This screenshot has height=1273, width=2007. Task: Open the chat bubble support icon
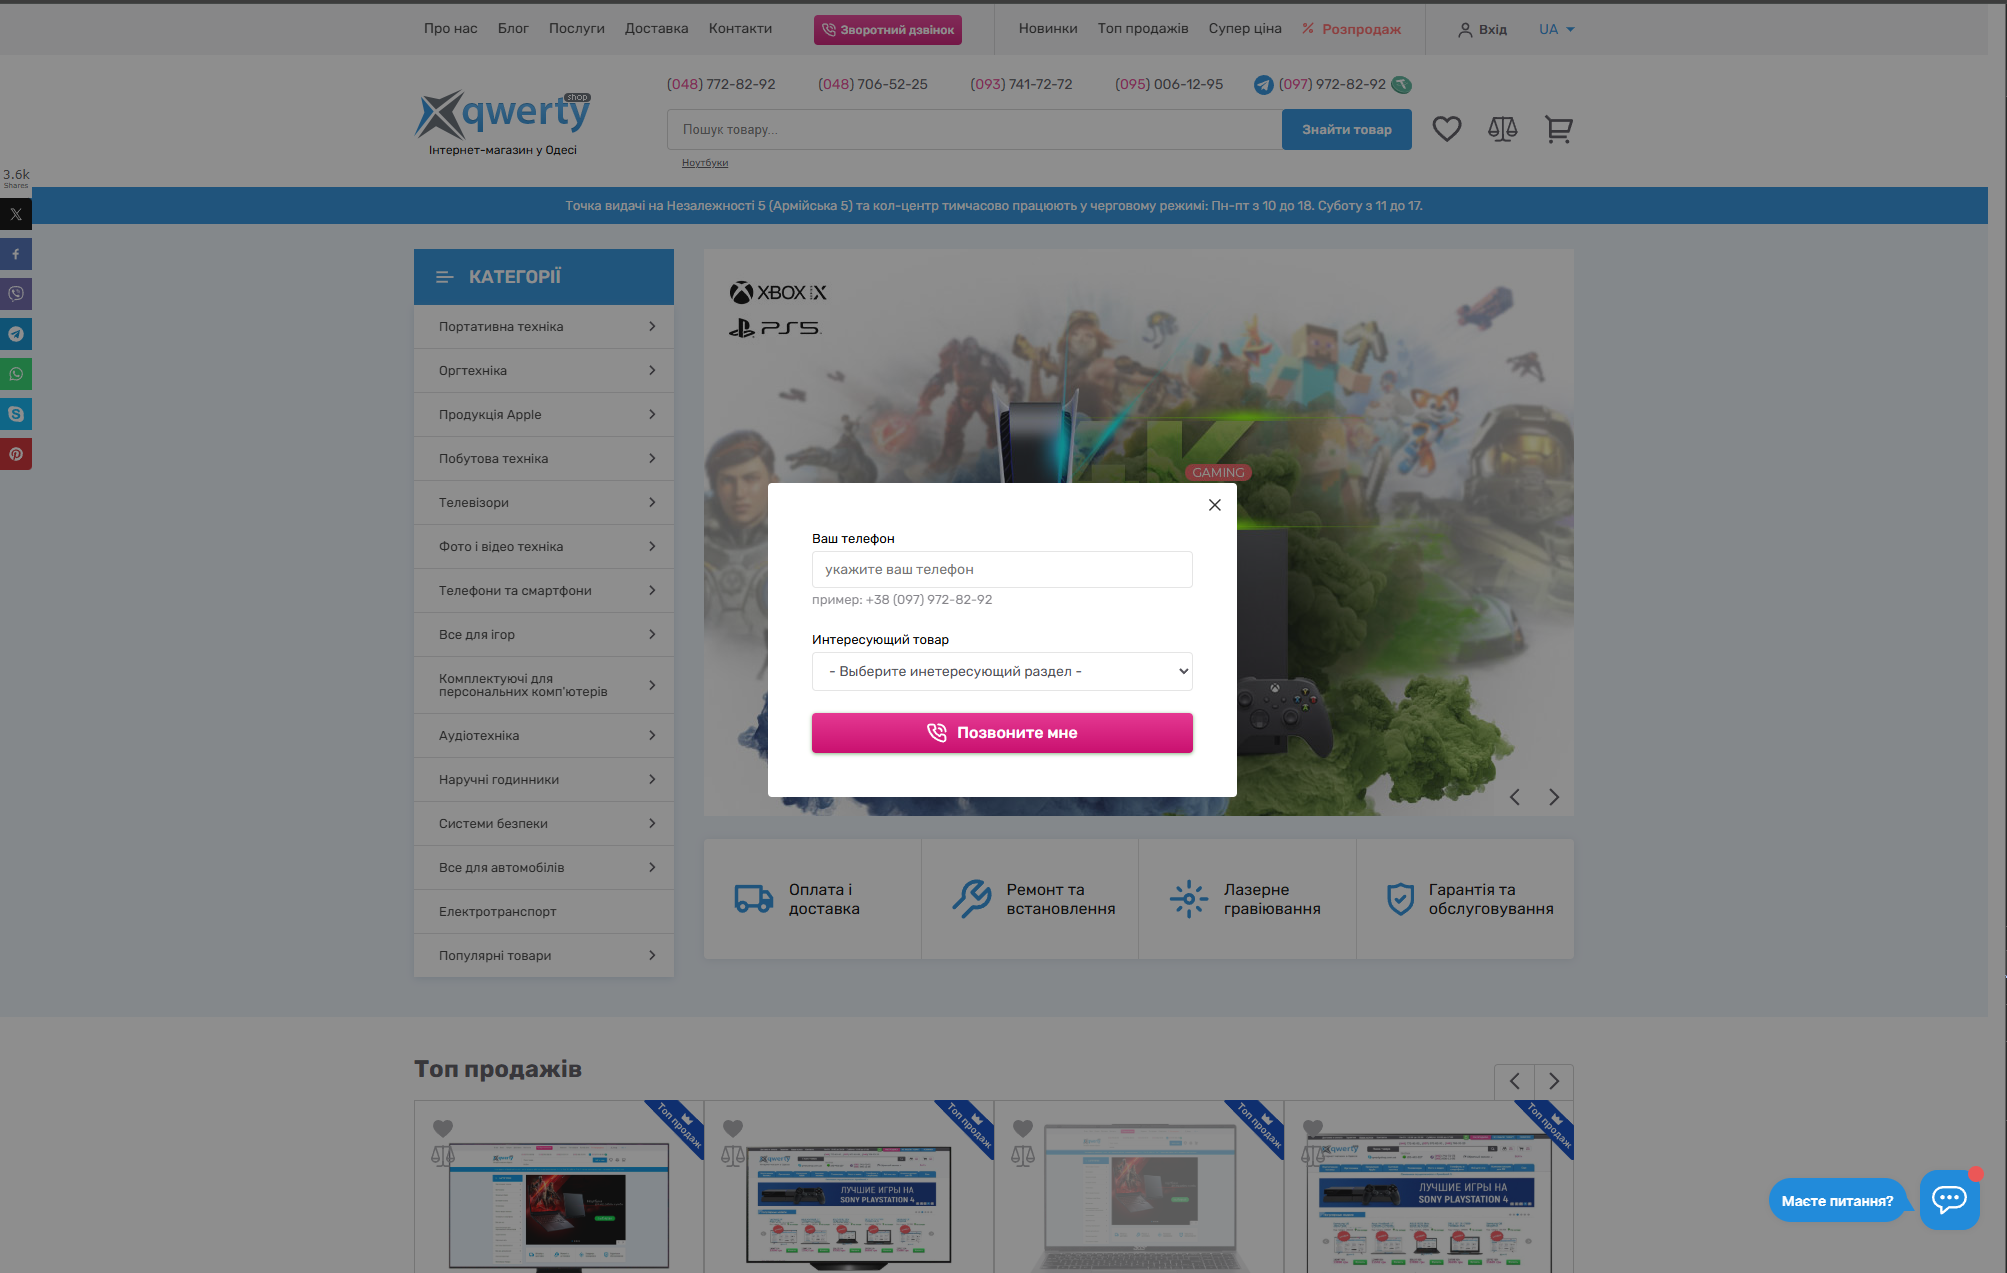click(1949, 1198)
